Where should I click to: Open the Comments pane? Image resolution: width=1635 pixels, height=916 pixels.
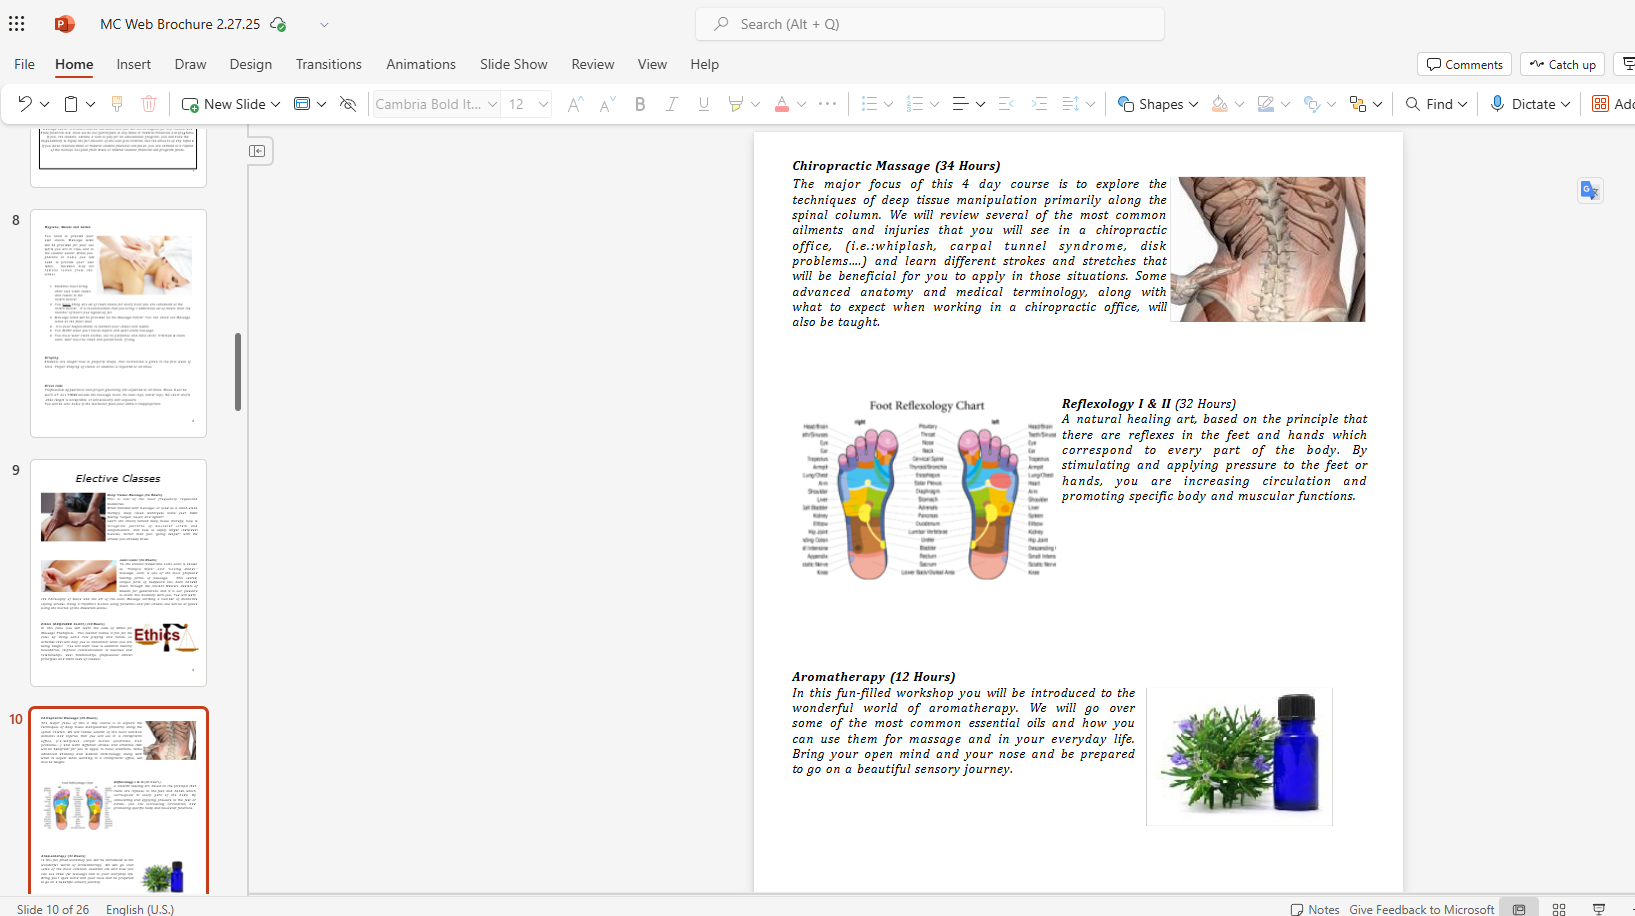pyautogui.click(x=1464, y=64)
